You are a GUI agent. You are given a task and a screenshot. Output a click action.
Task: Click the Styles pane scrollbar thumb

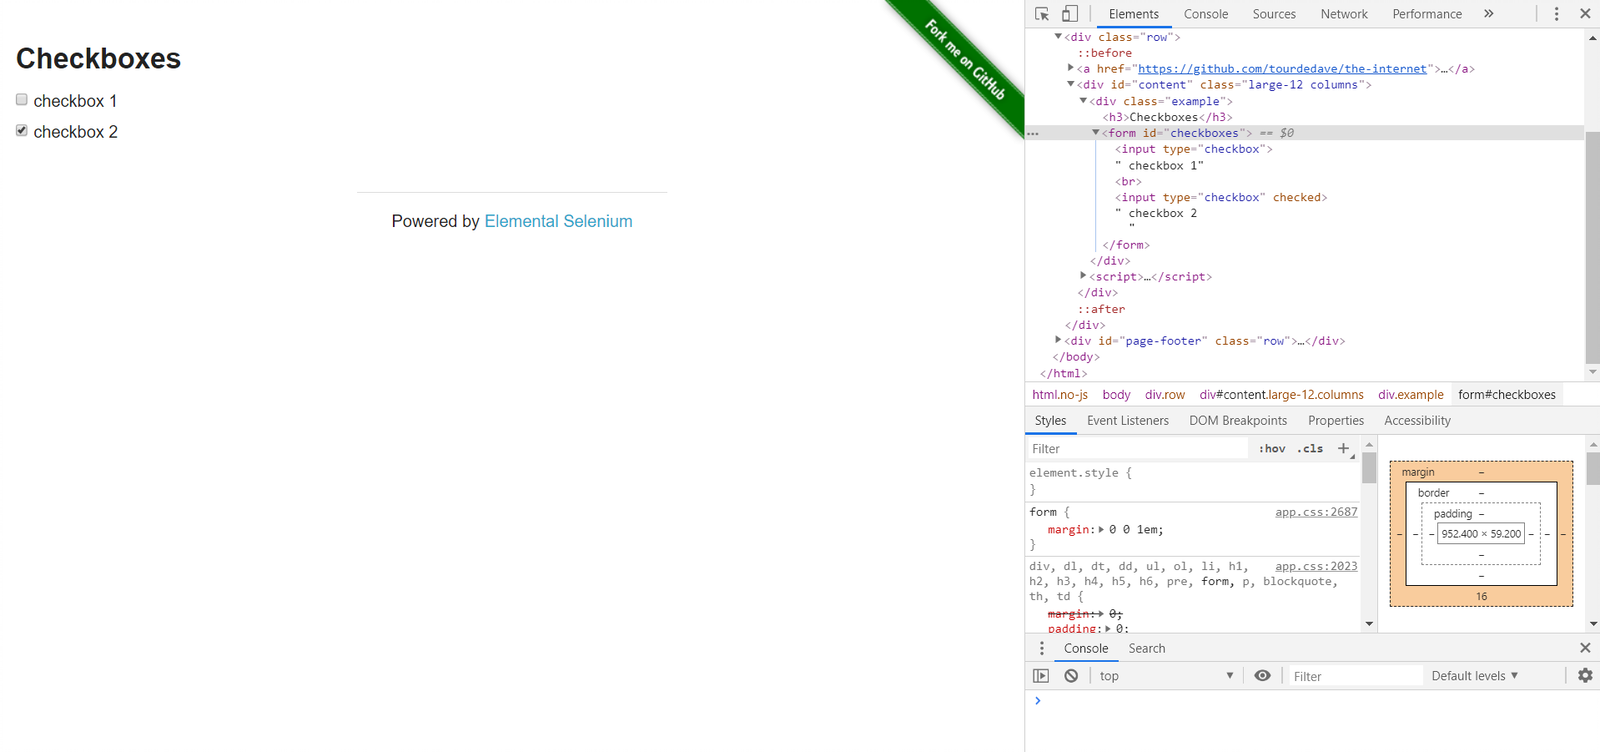pyautogui.click(x=1368, y=468)
